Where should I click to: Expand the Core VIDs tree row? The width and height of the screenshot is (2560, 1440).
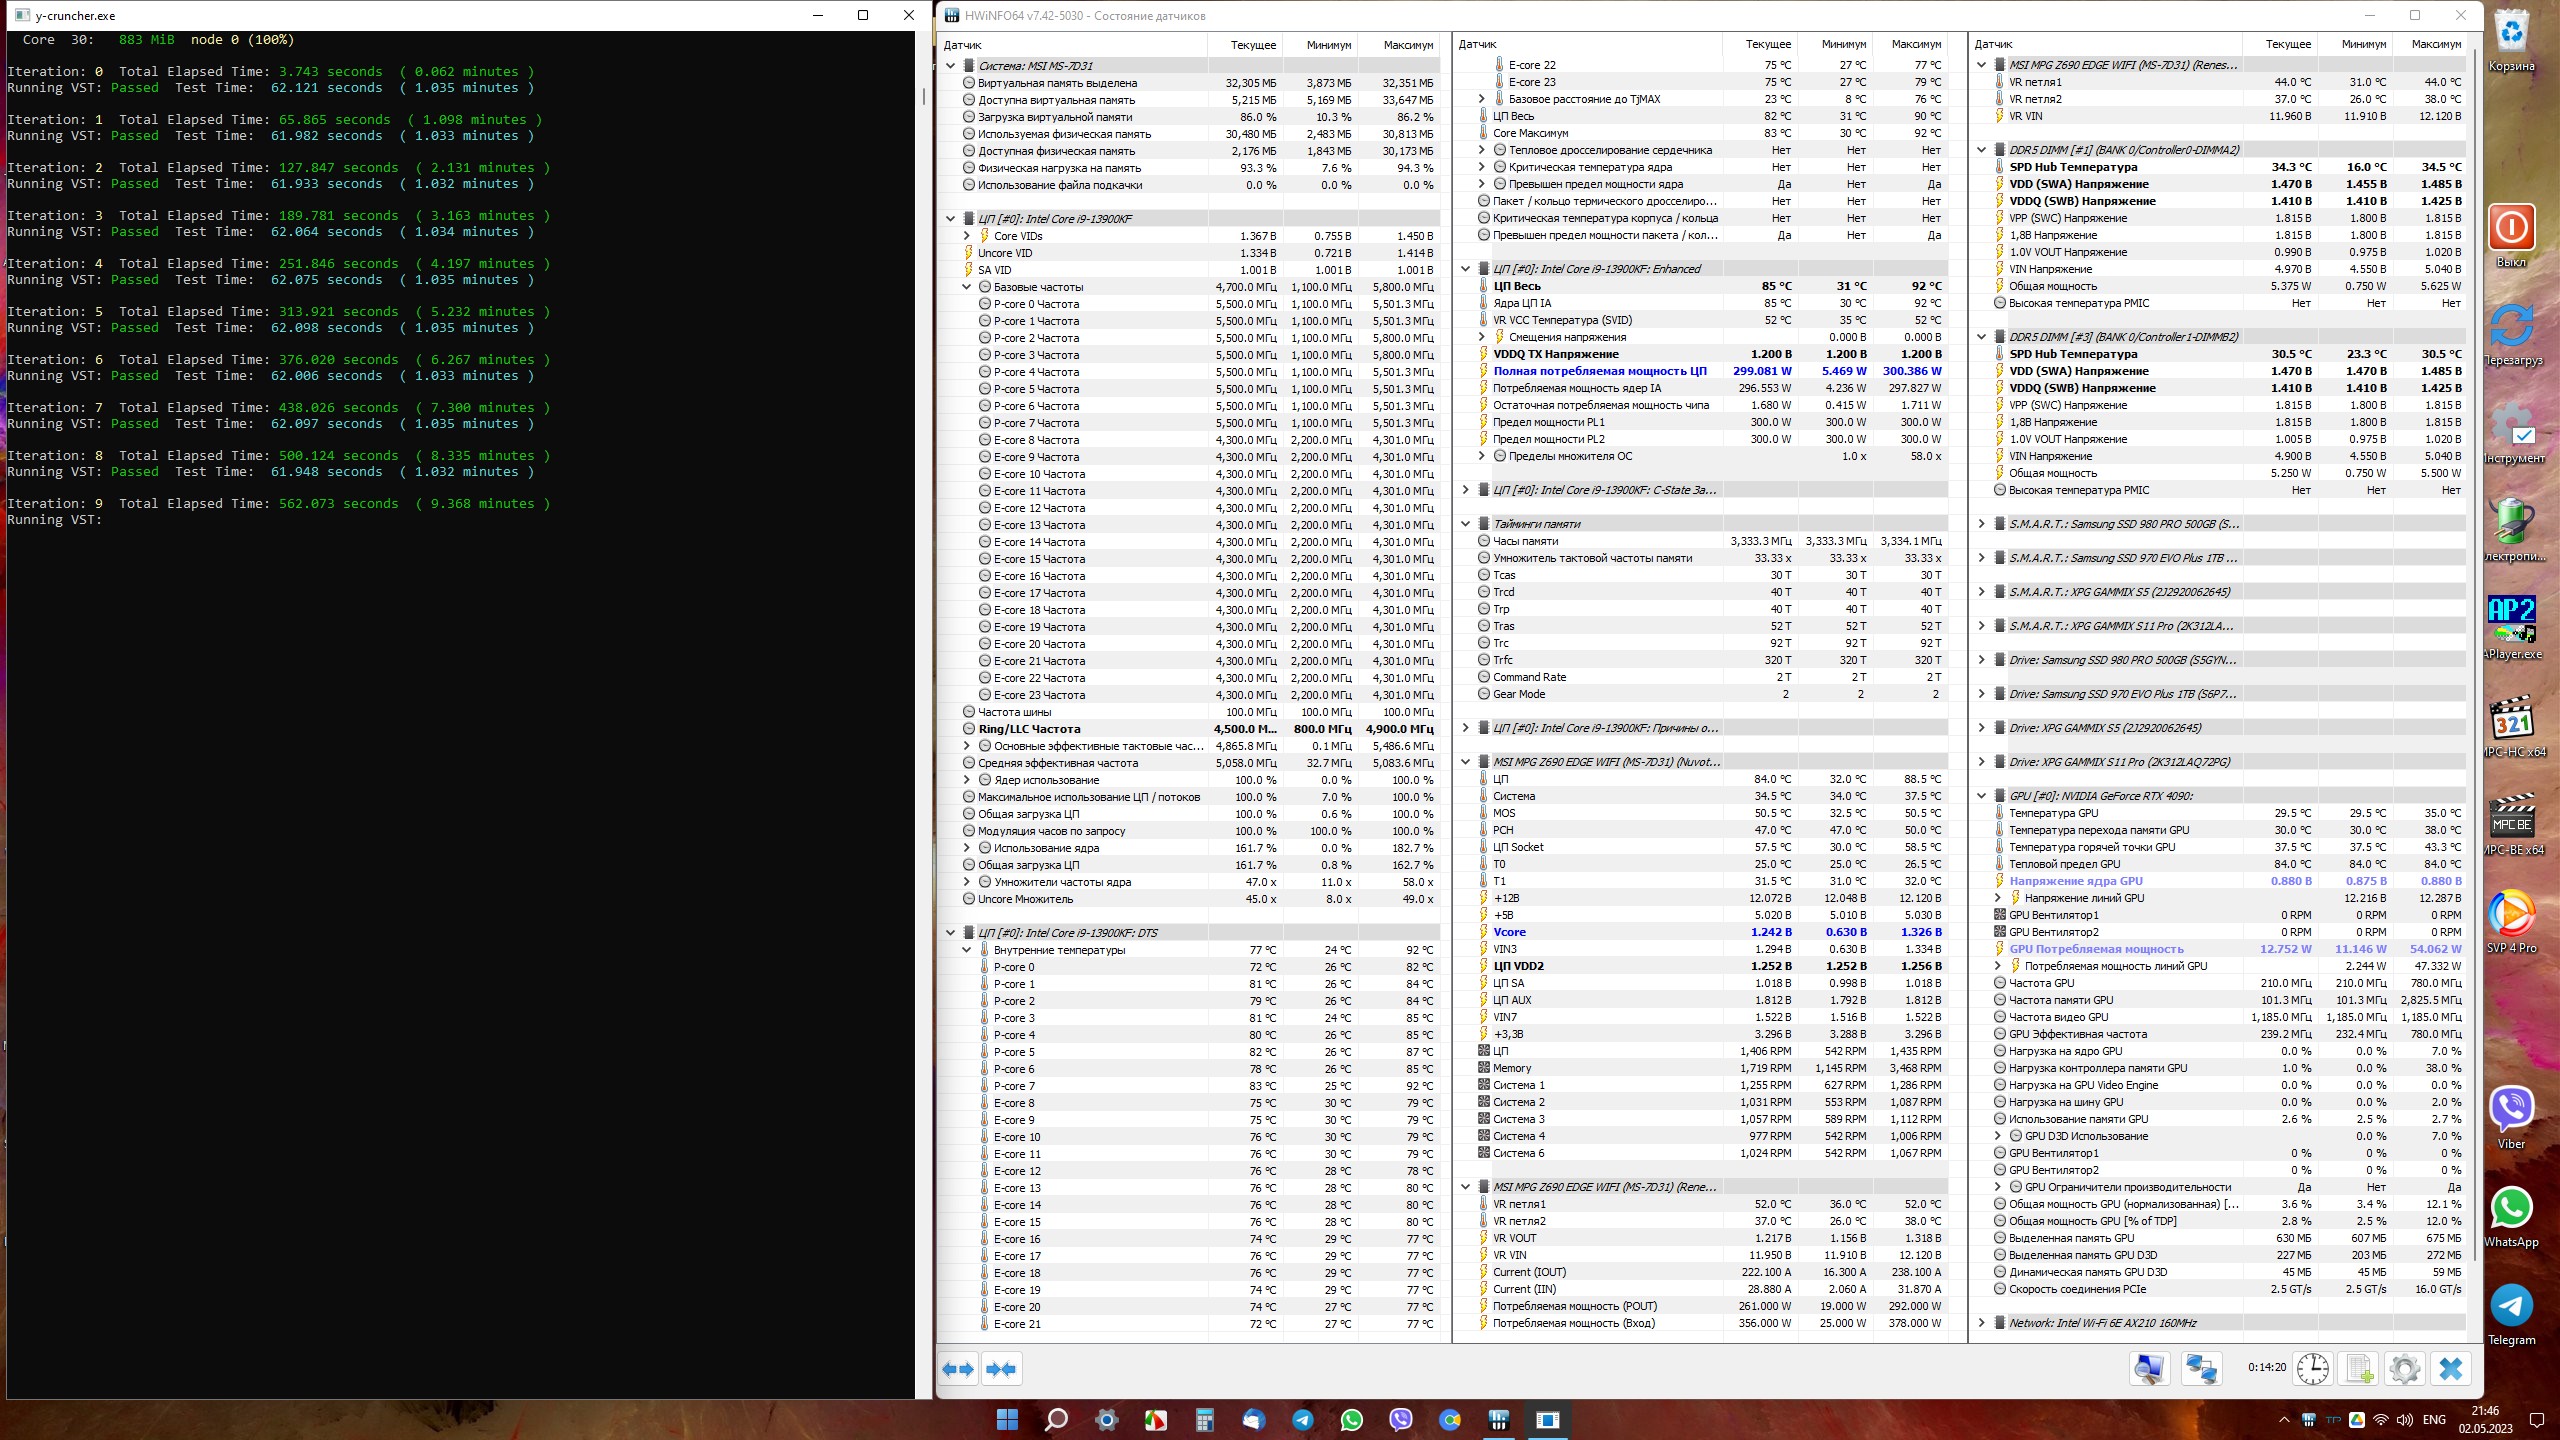coord(967,236)
